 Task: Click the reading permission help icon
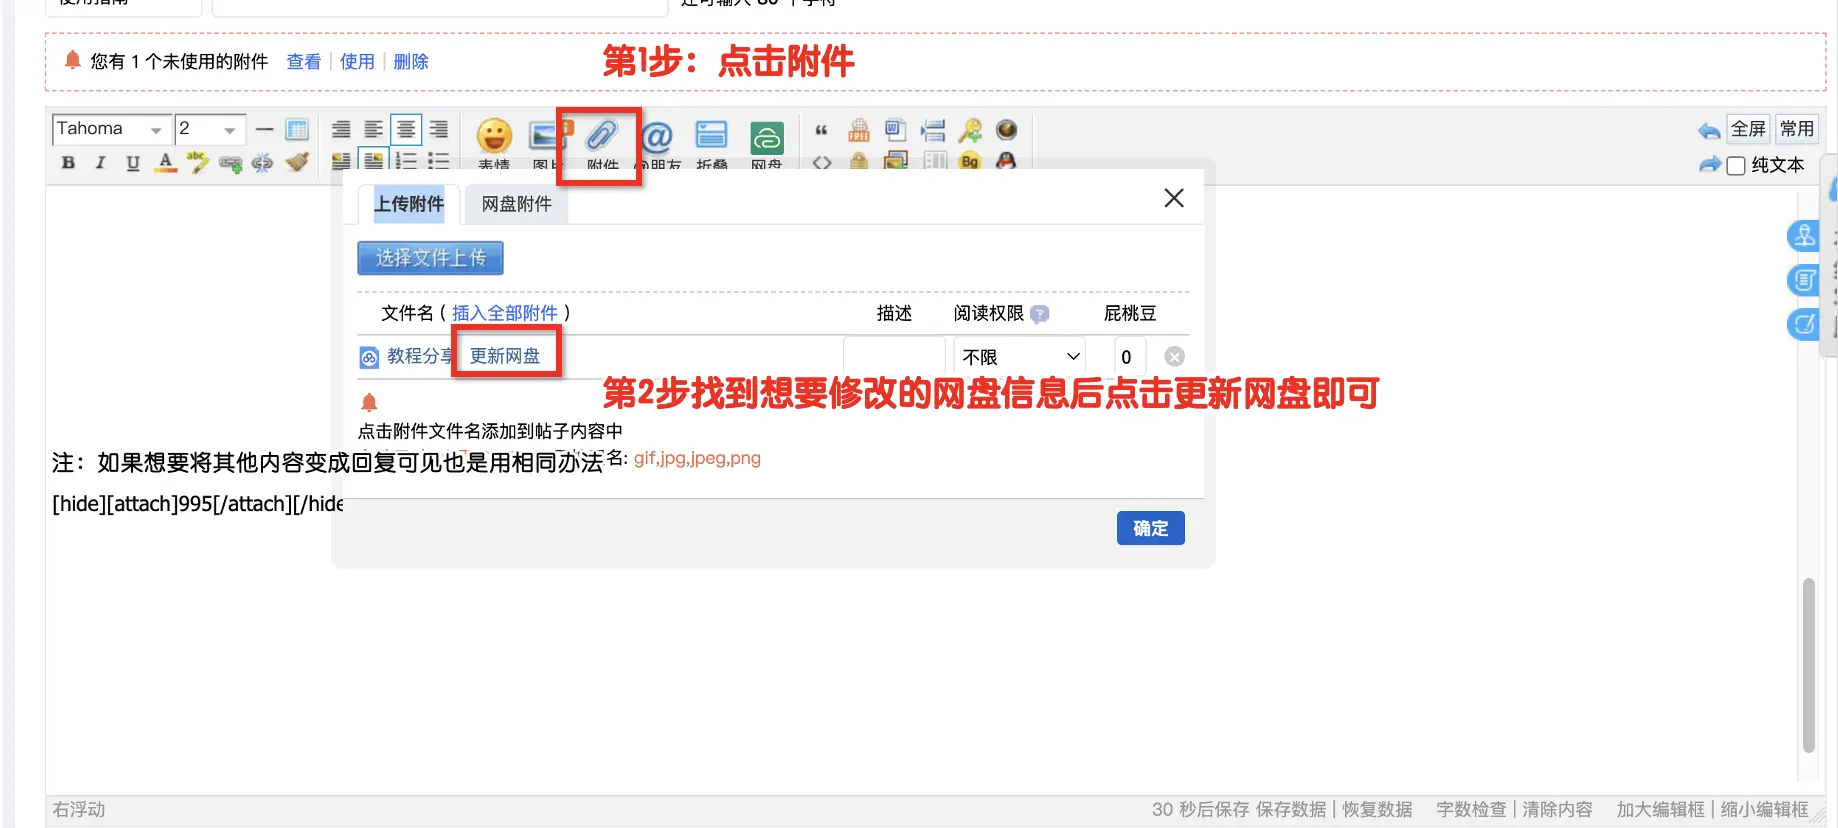[x=1040, y=314]
